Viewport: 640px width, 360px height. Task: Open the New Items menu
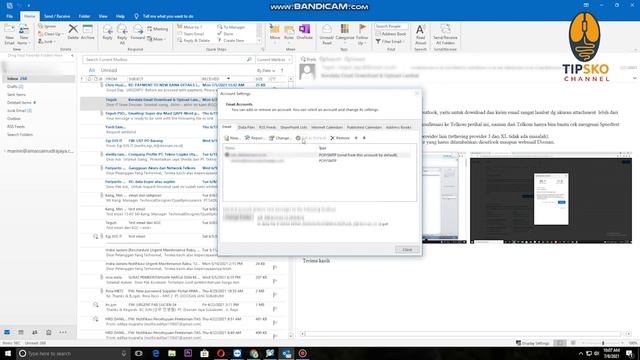(x=23, y=34)
